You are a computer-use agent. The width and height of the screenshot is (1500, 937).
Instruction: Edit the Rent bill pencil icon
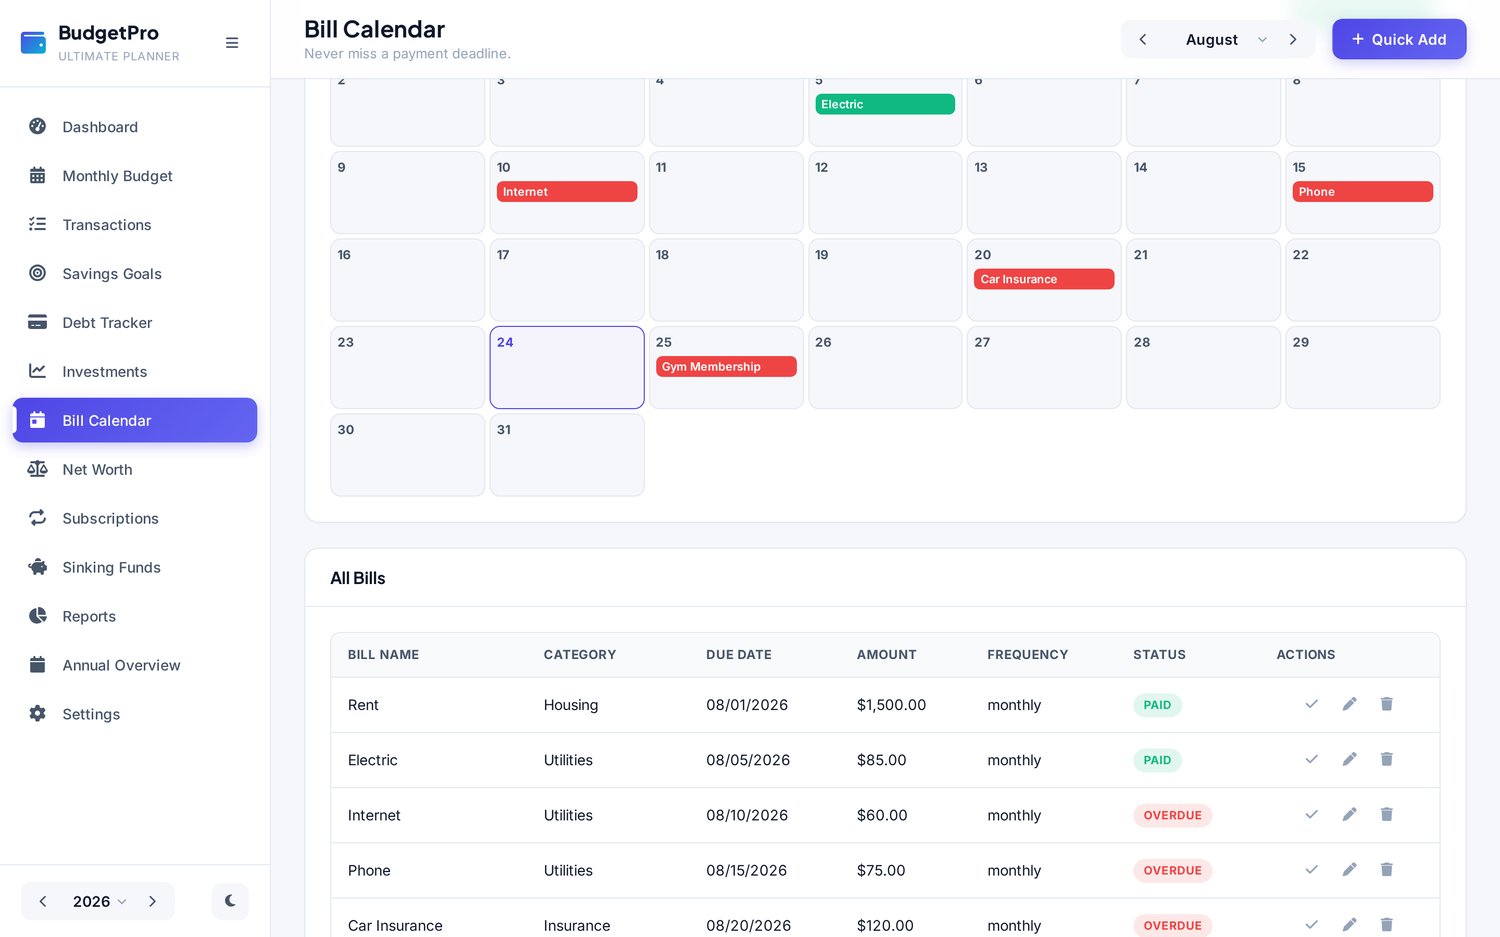pos(1349,704)
